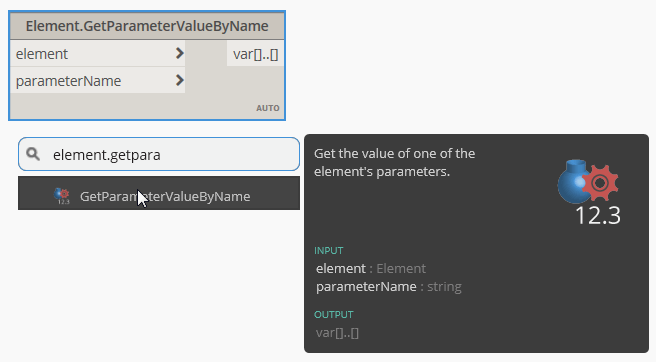656x362 pixels.
Task: Select the element input port label
Action: coord(42,54)
